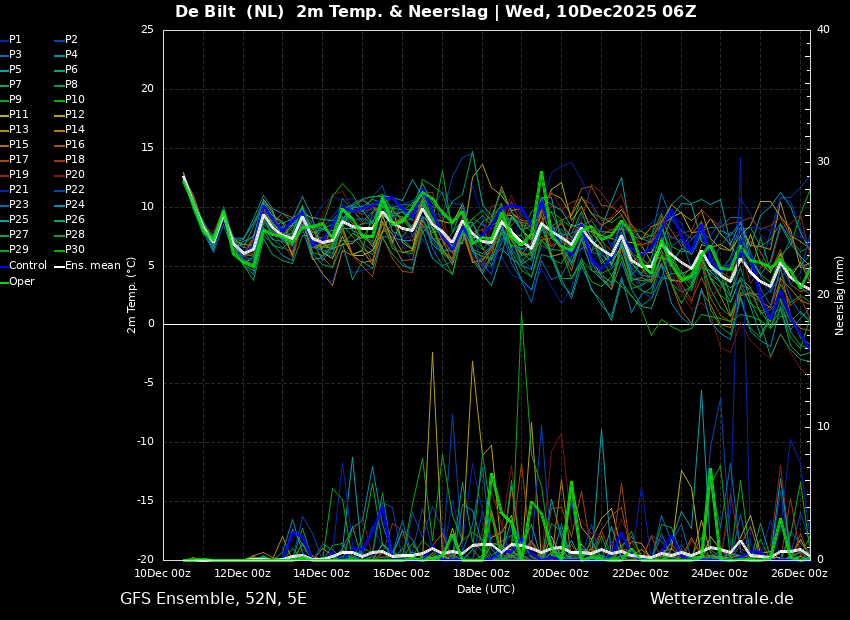Click the GFS Ensemble, 52N, 5E caption

[213, 599]
